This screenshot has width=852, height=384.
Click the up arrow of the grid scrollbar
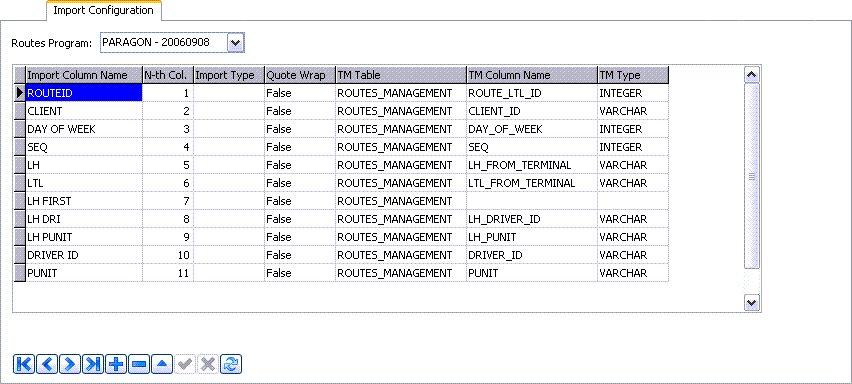pyautogui.click(x=751, y=74)
